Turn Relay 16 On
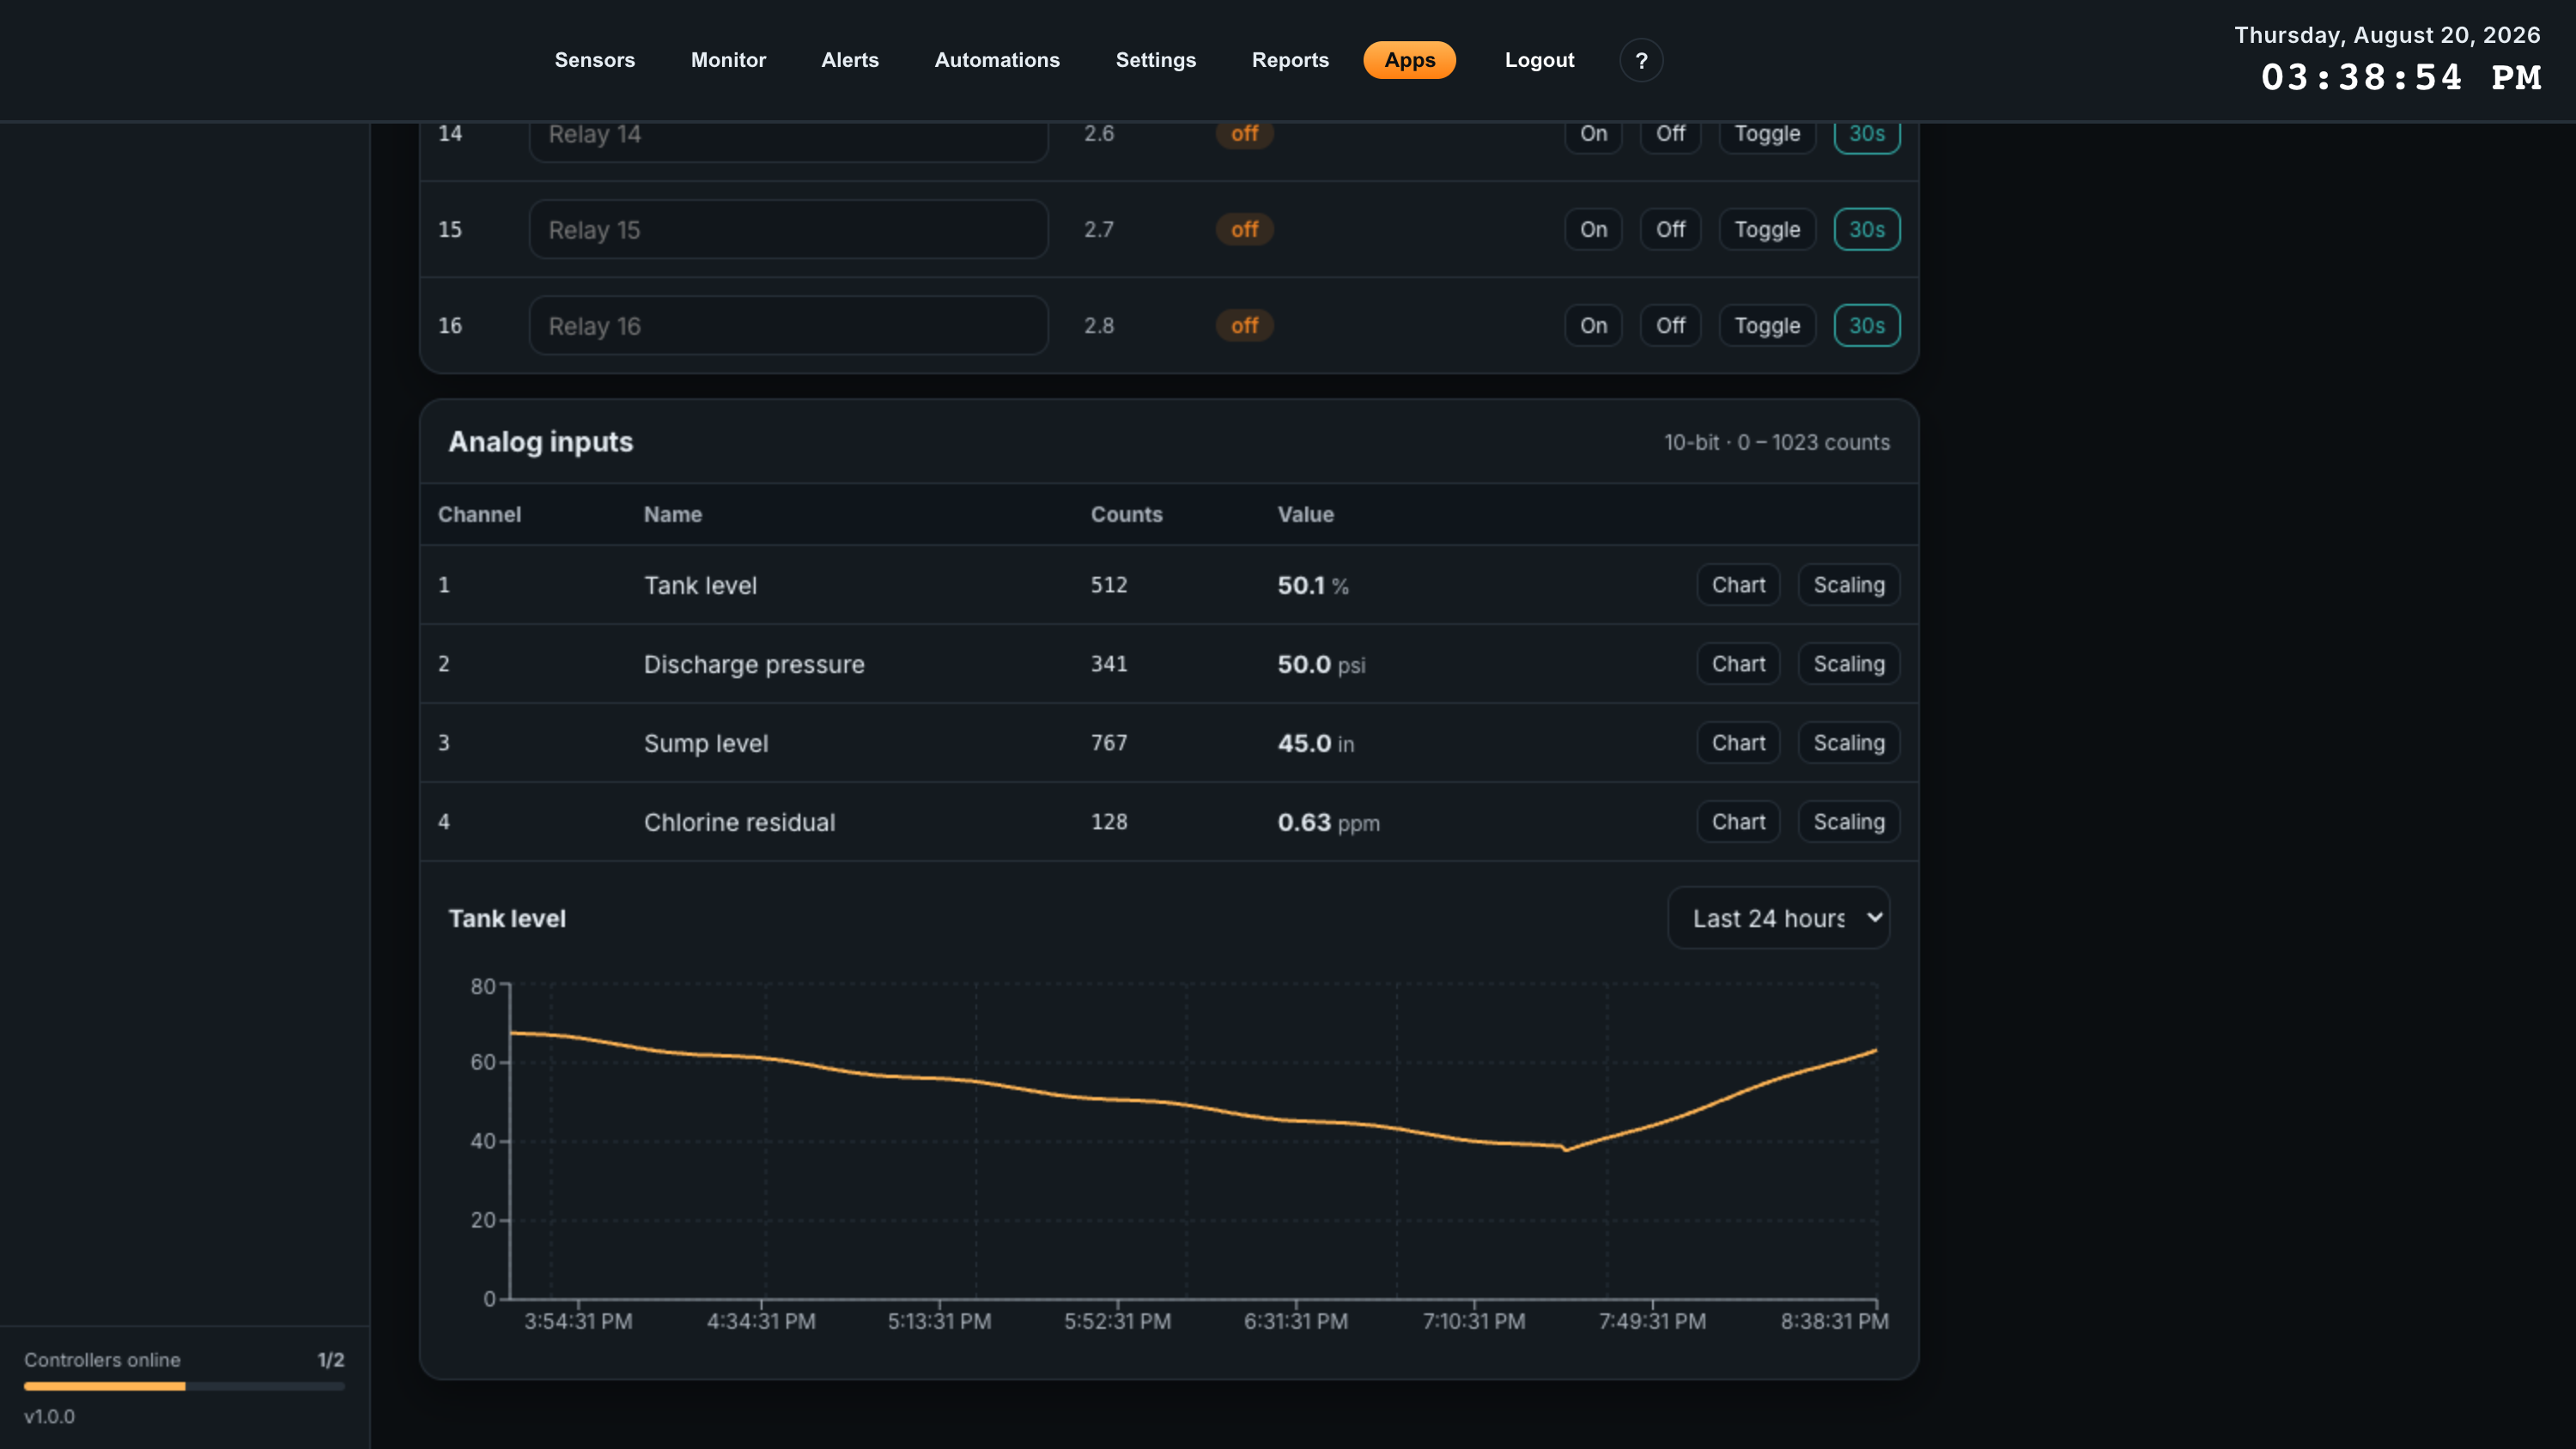2576x1449 pixels. [1593, 325]
